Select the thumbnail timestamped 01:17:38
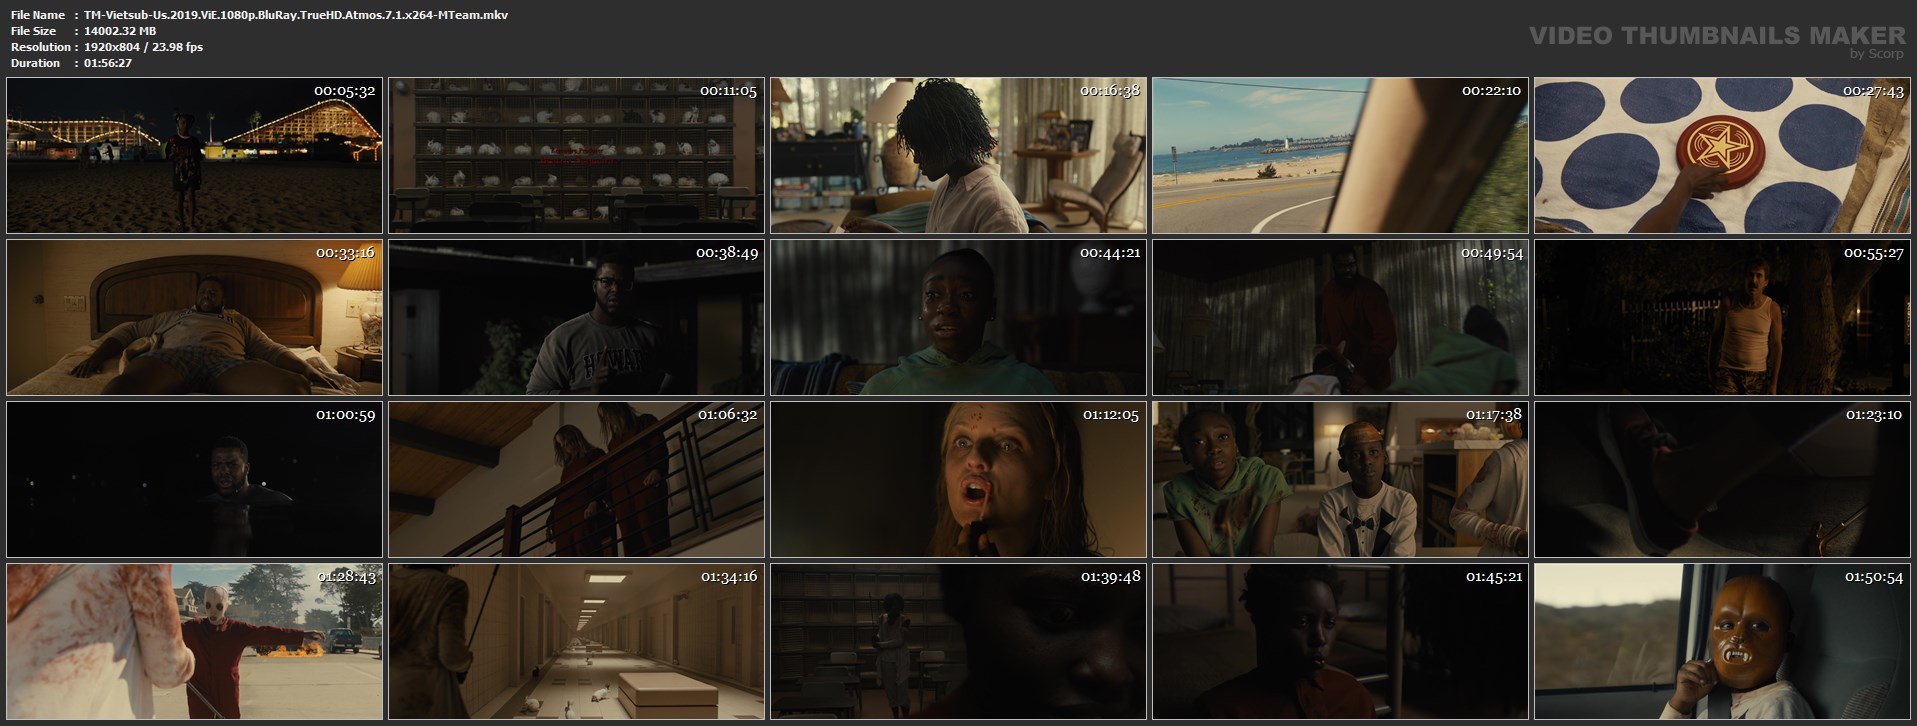This screenshot has width=1917, height=726. pos(1340,480)
